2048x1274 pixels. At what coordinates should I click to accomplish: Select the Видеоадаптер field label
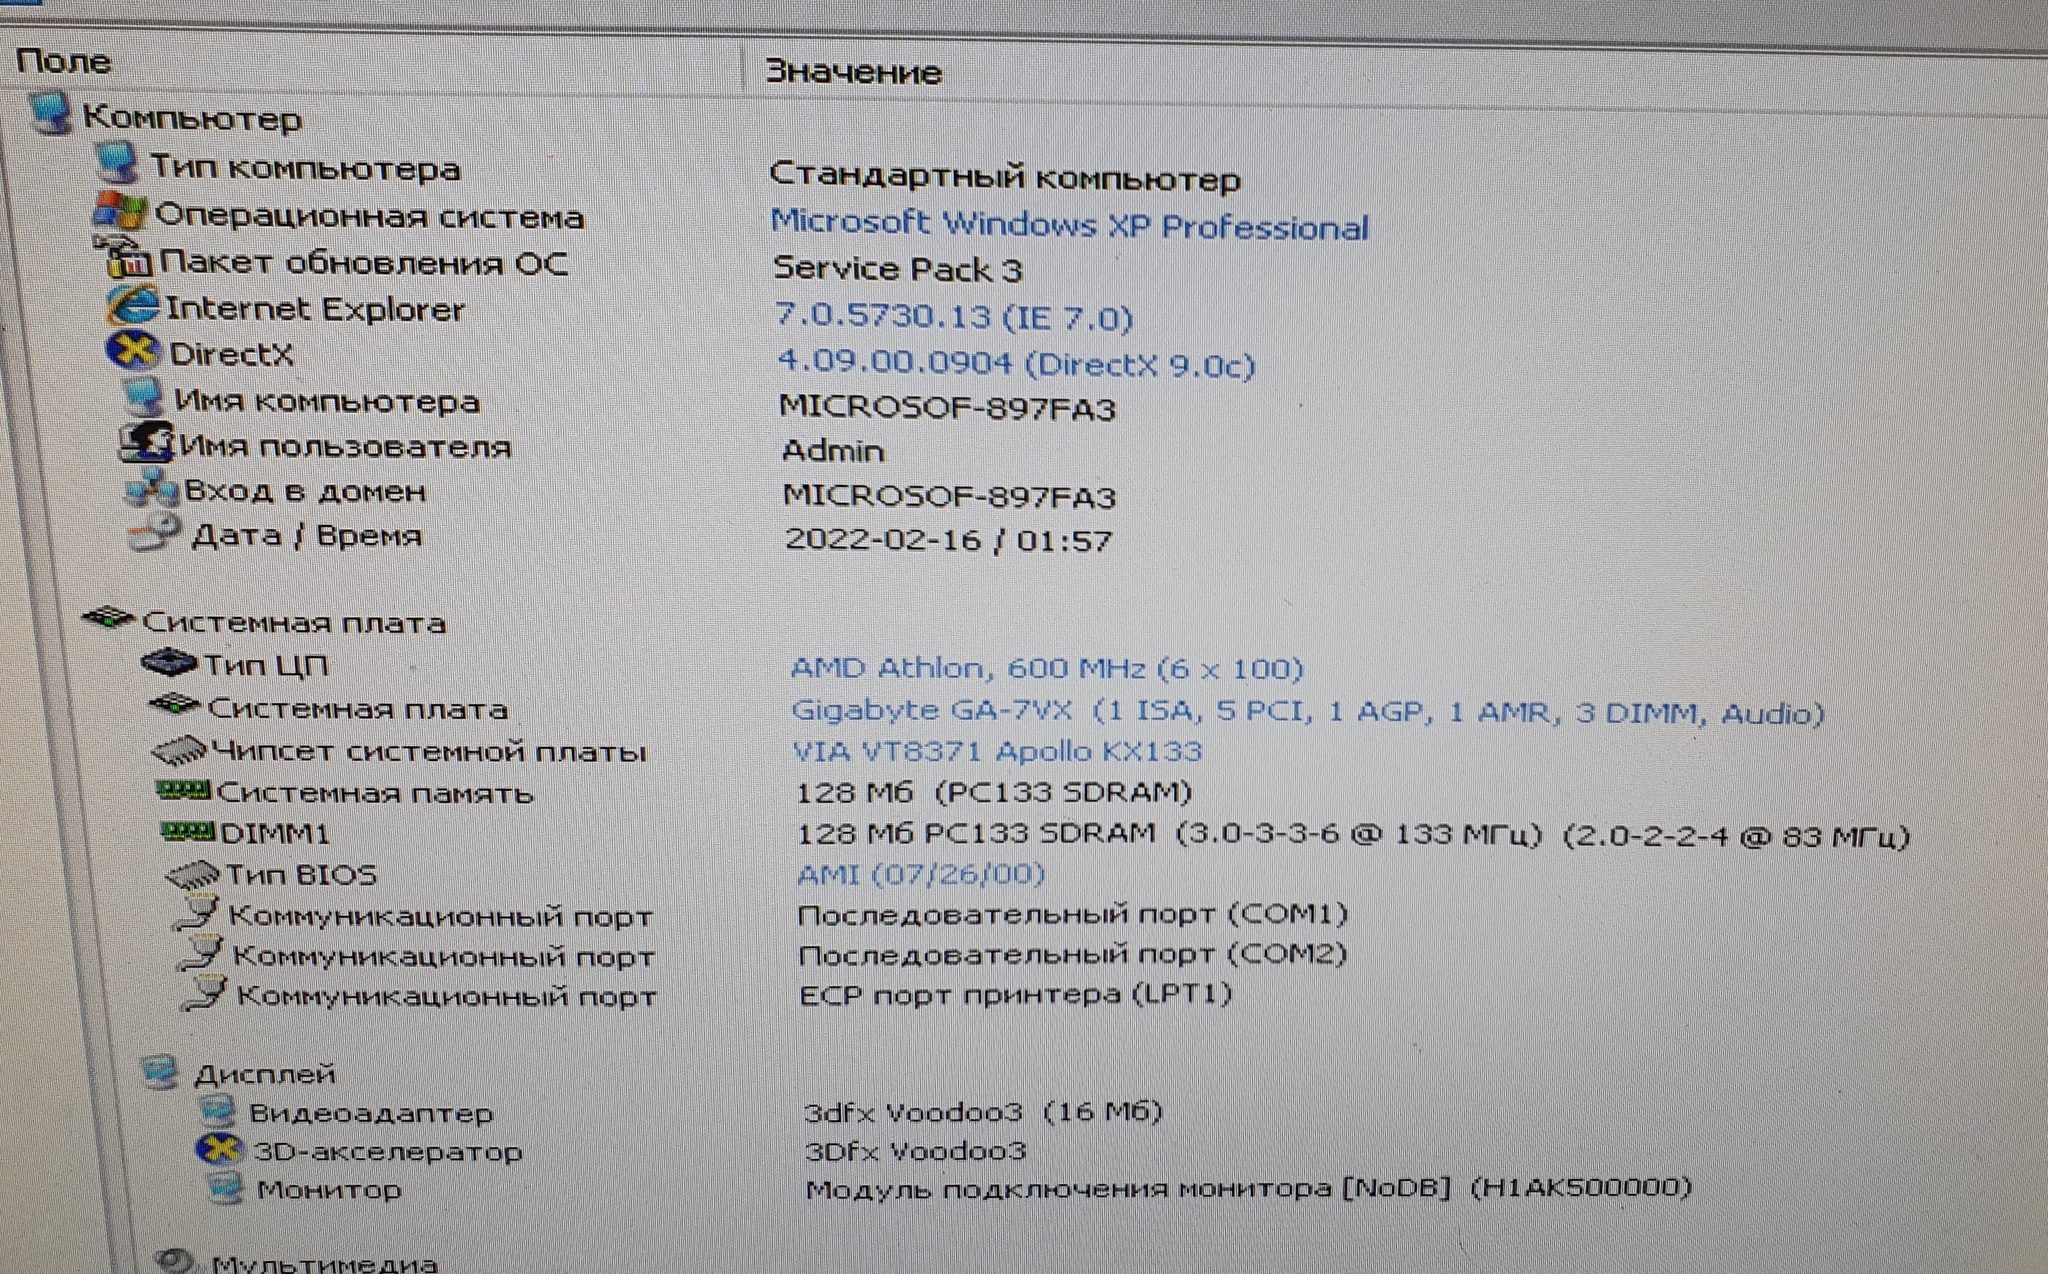370,1112
